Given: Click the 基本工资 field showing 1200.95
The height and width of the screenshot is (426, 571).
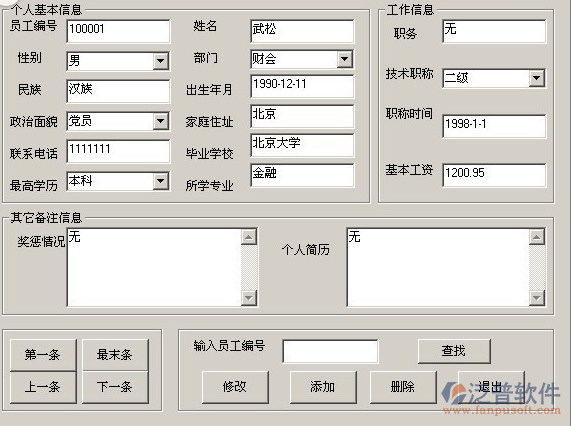Looking at the screenshot, I should pyautogui.click(x=494, y=175).
